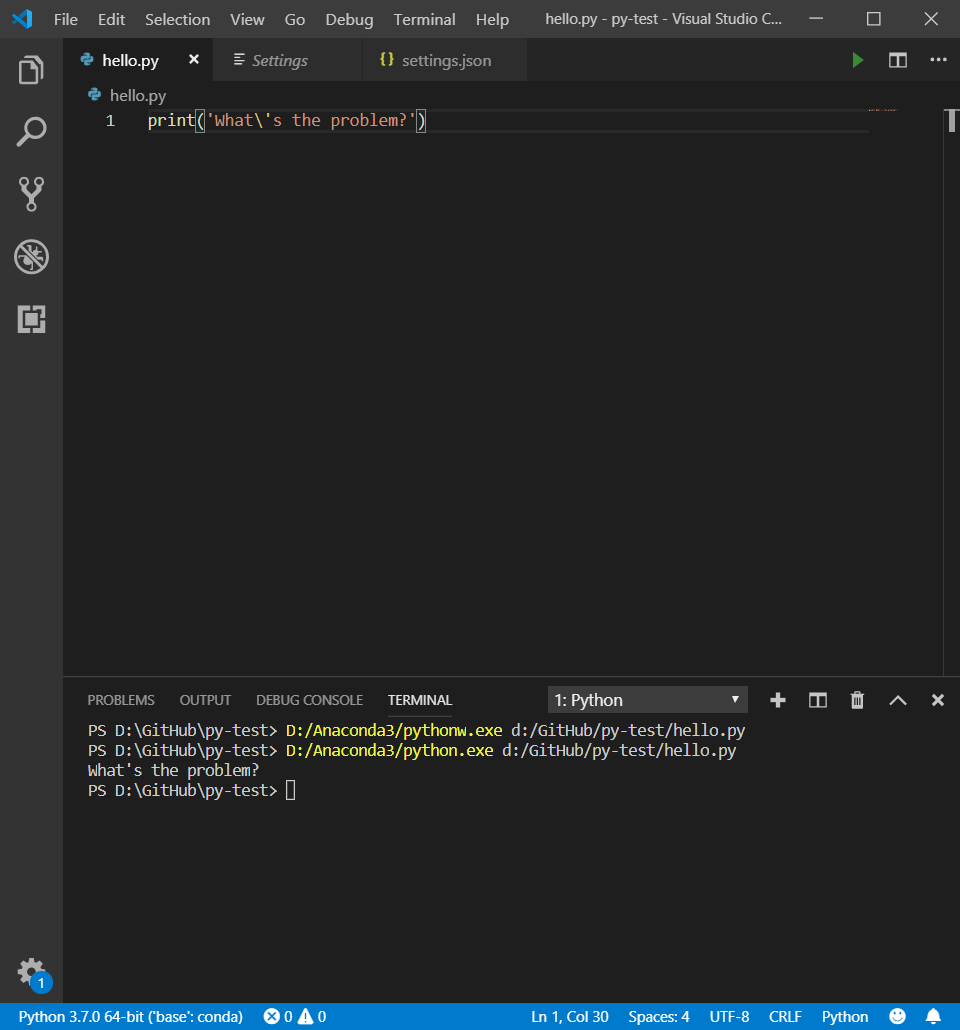Run Python file with green play button

pyautogui.click(x=857, y=60)
